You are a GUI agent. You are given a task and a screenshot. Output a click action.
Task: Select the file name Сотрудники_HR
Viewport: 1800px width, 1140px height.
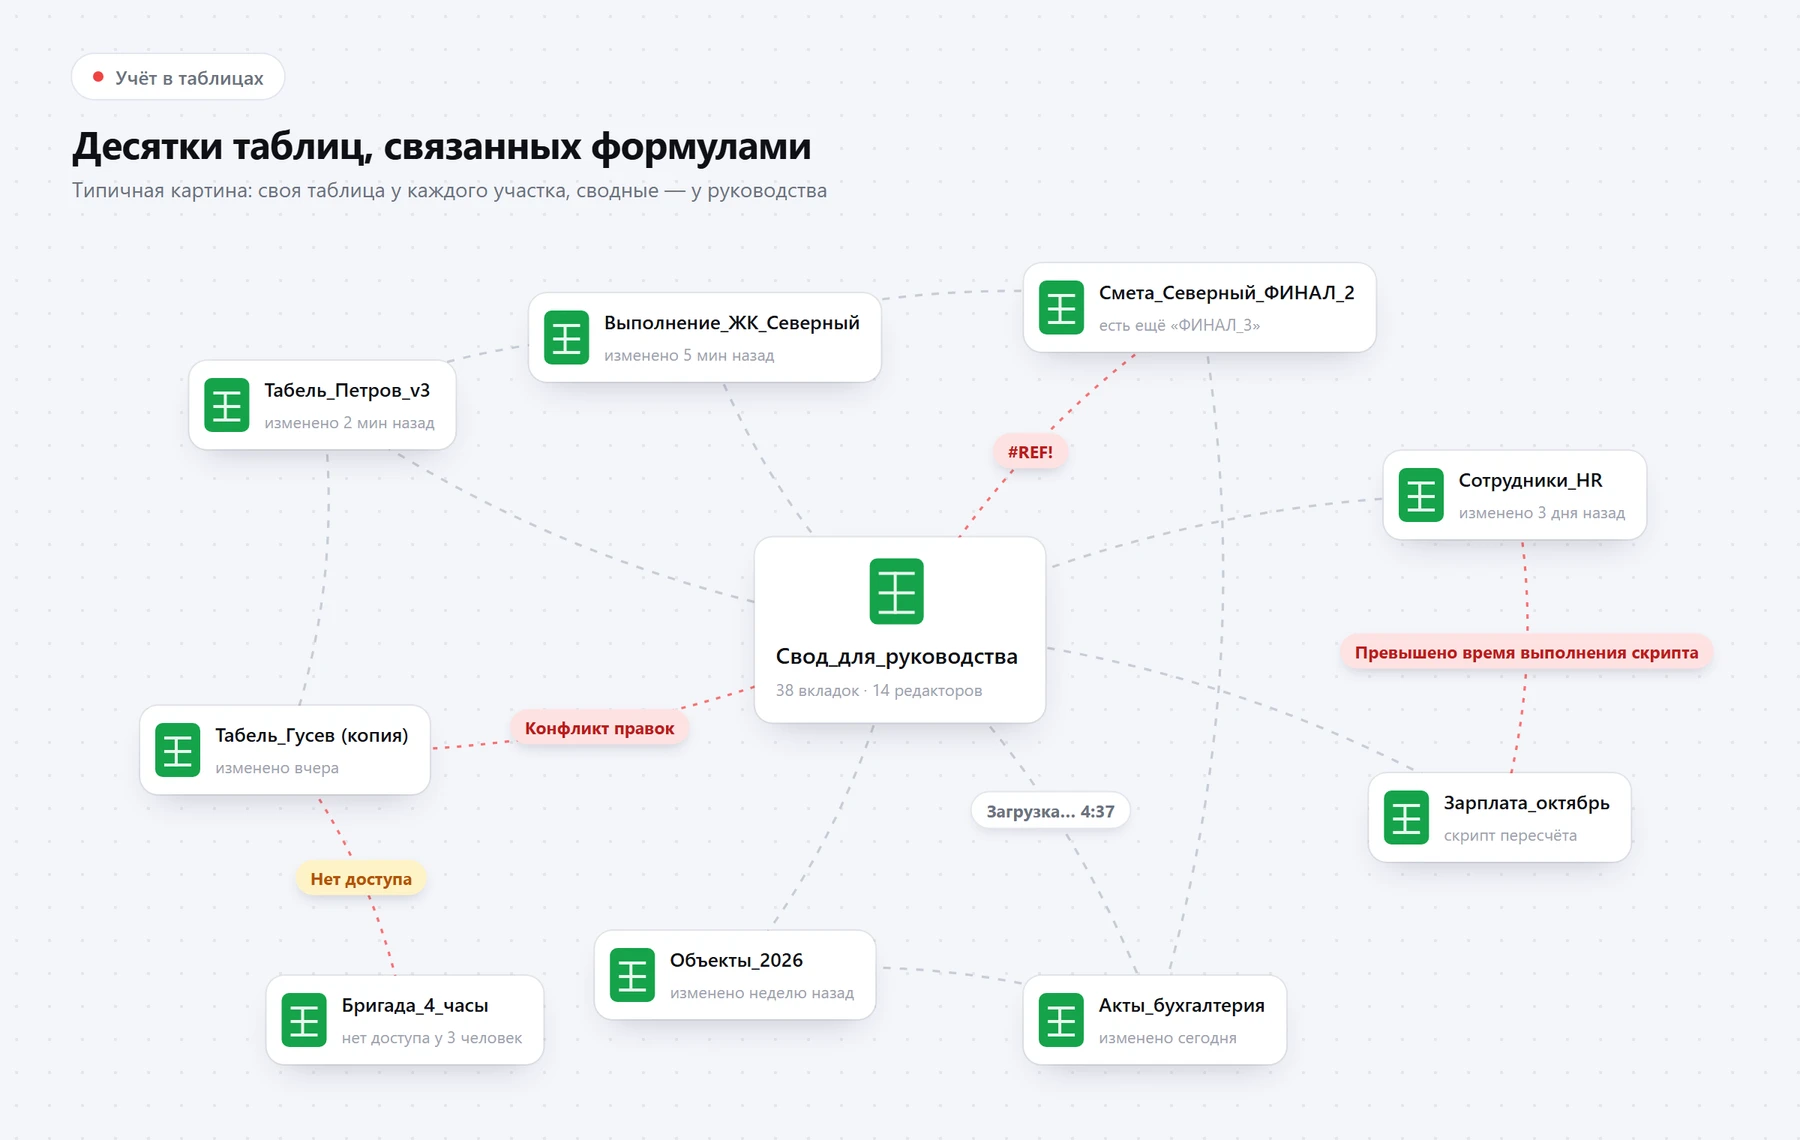click(1530, 480)
